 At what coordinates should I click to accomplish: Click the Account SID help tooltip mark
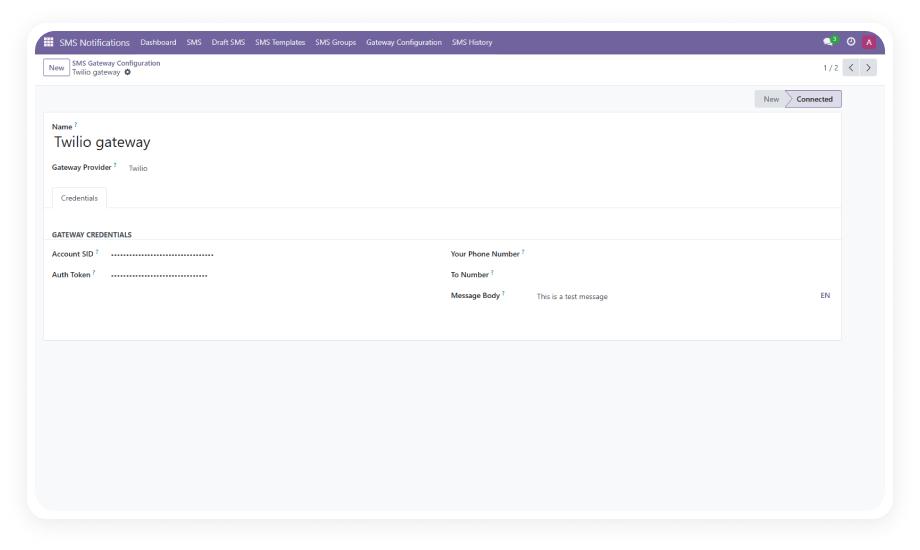(x=97, y=251)
